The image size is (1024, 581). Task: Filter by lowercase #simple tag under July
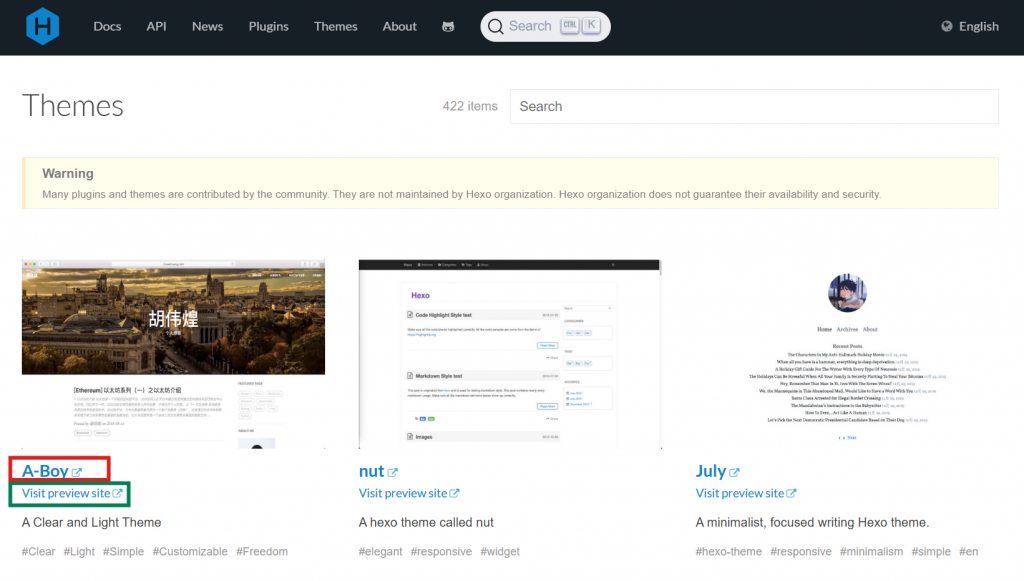[x=931, y=552]
